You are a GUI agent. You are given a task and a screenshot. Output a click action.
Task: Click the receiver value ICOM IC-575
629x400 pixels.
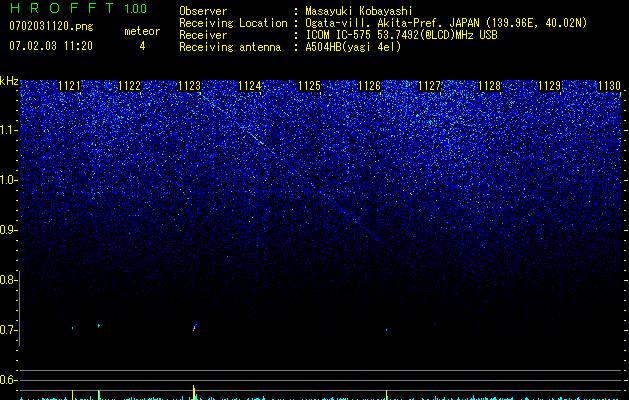(x=339, y=35)
